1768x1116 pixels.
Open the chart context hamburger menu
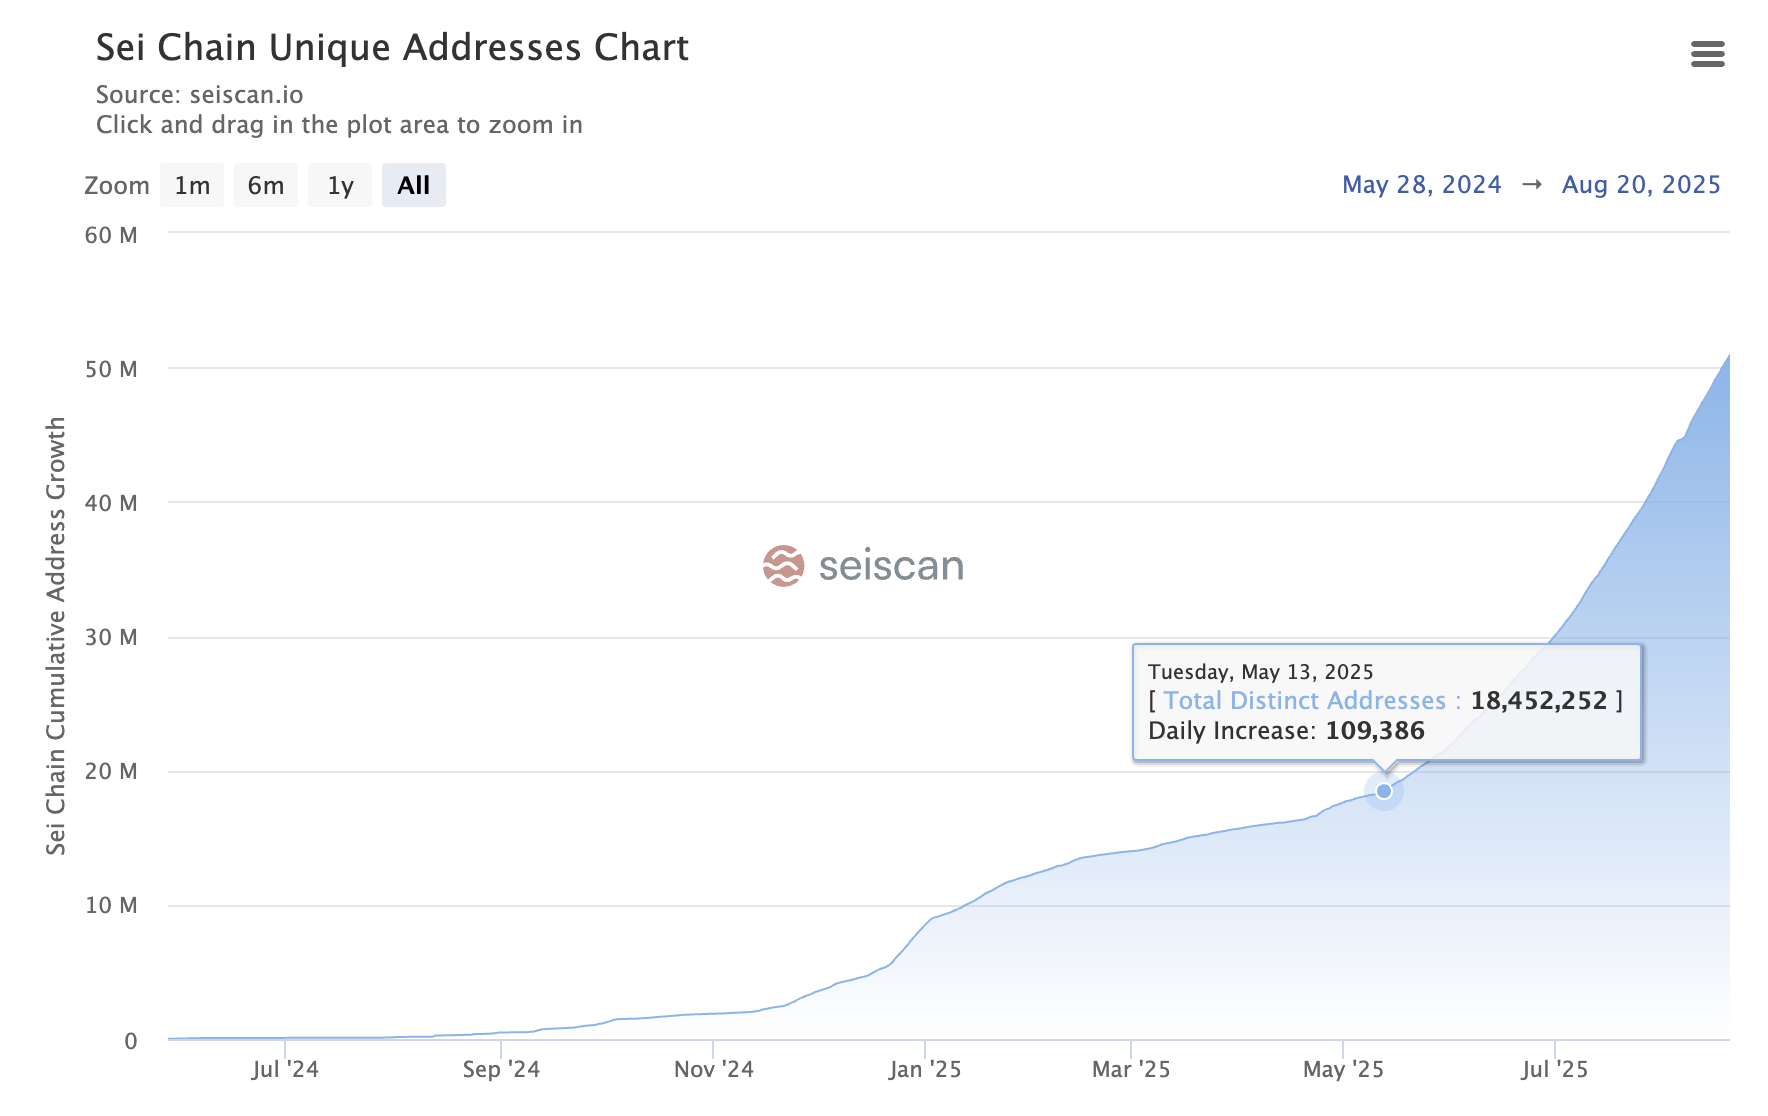pos(1707,54)
